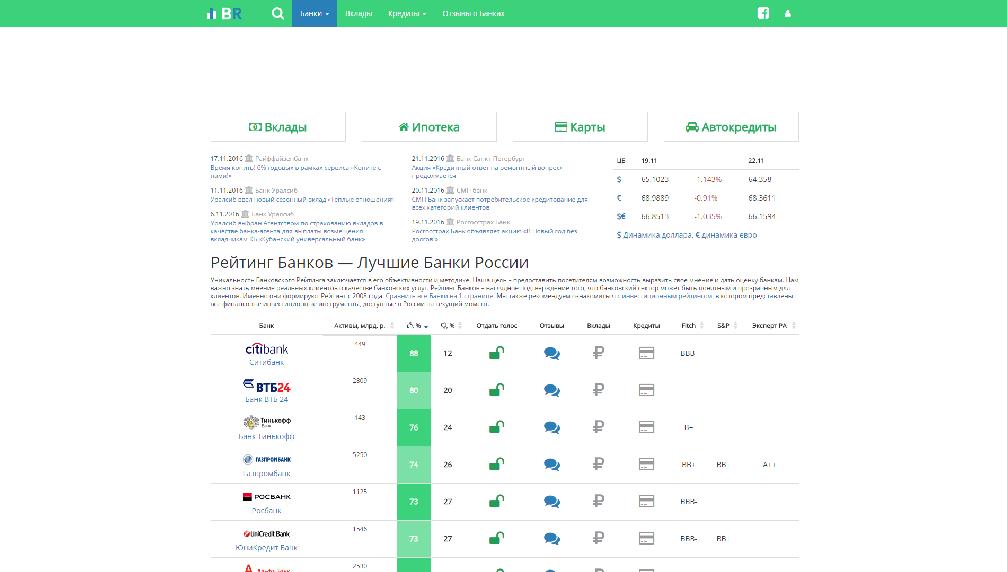This screenshot has height=572, width=1007.
Task: Open the Автокредиты section button
Action: pyautogui.click(x=731, y=127)
